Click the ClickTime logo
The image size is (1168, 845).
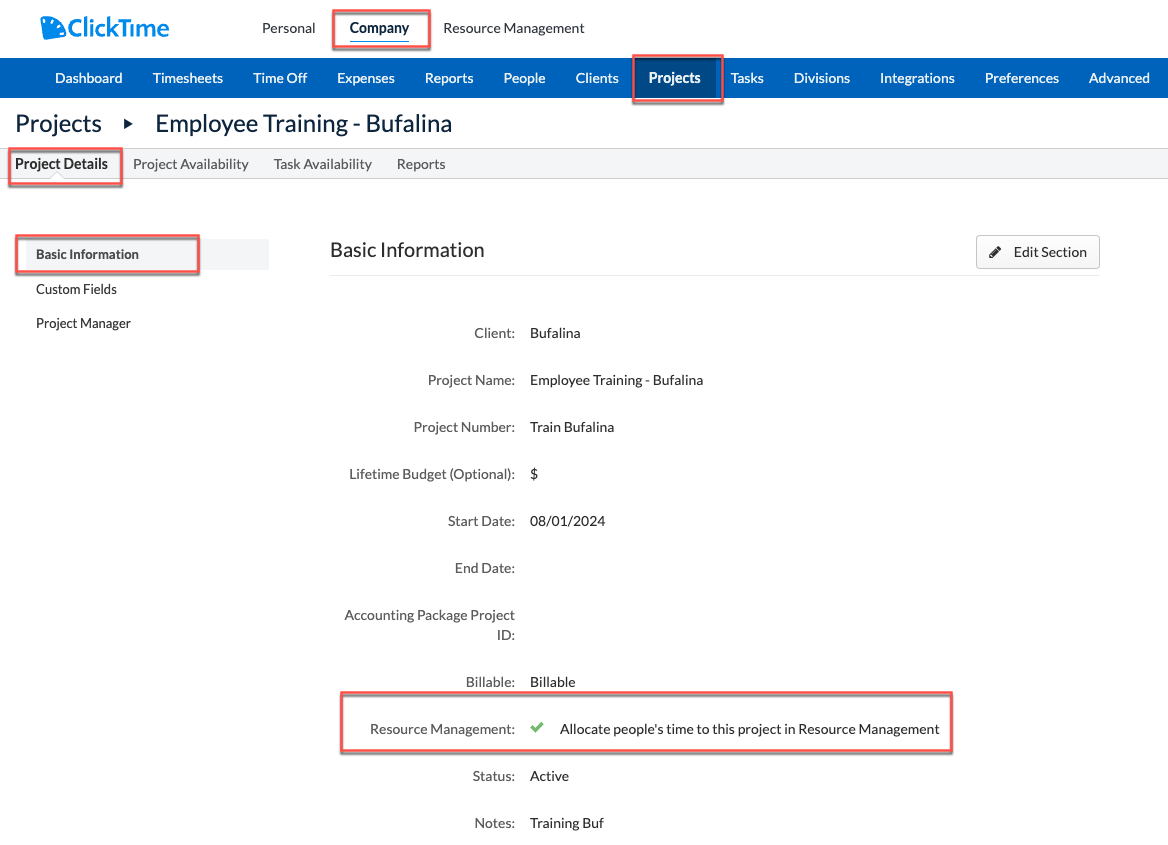[x=105, y=28]
